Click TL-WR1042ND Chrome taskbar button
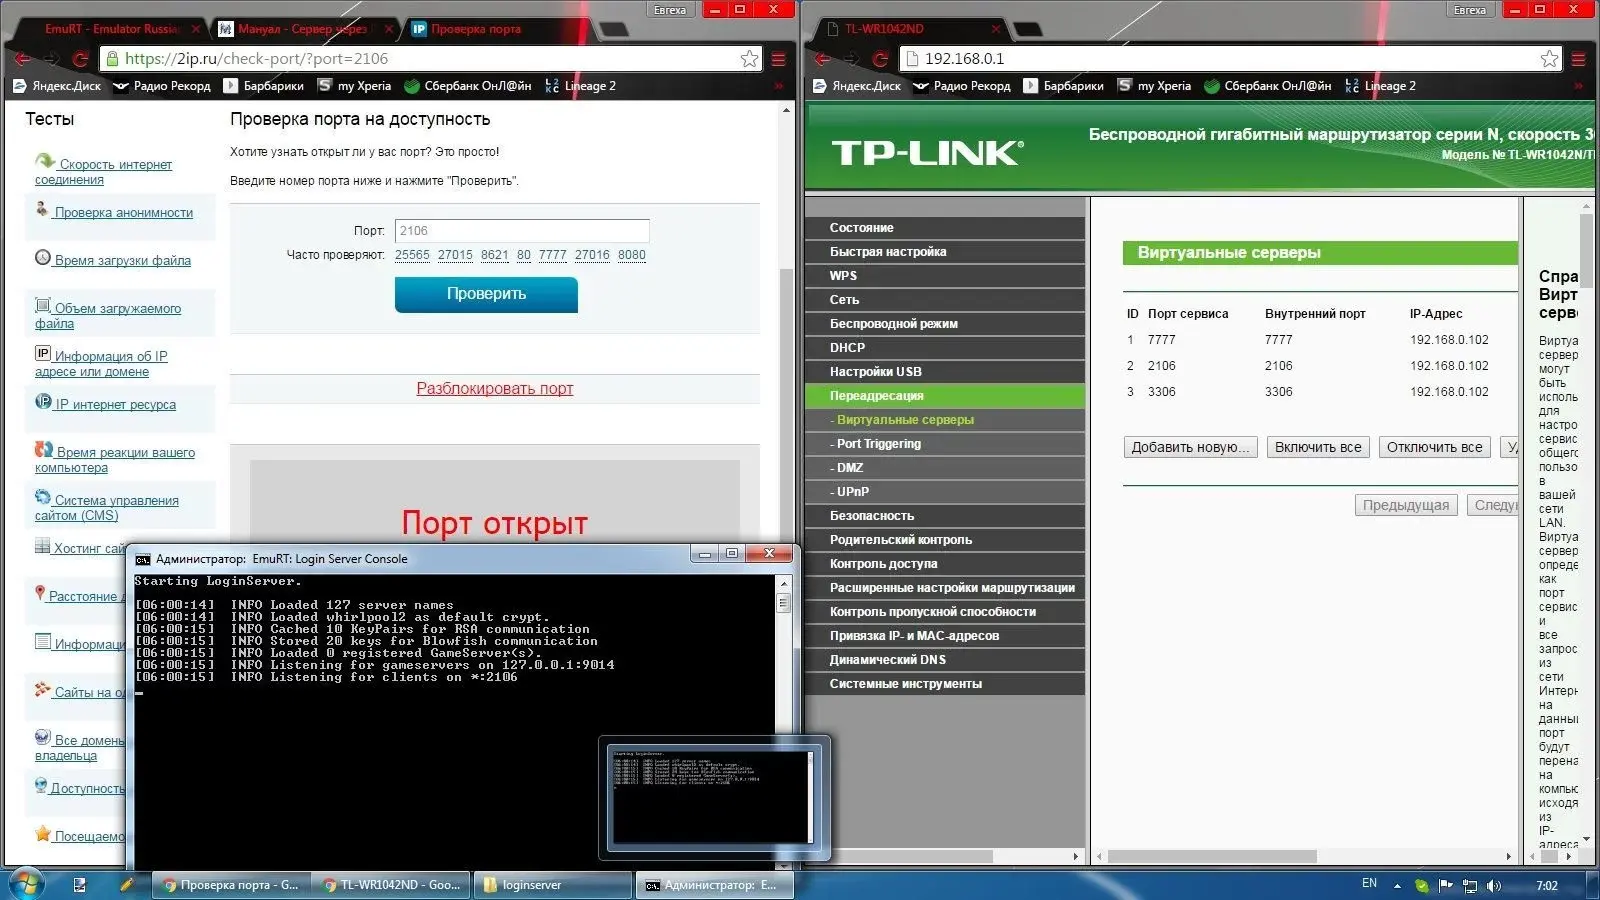The width and height of the screenshot is (1600, 900). 392,885
